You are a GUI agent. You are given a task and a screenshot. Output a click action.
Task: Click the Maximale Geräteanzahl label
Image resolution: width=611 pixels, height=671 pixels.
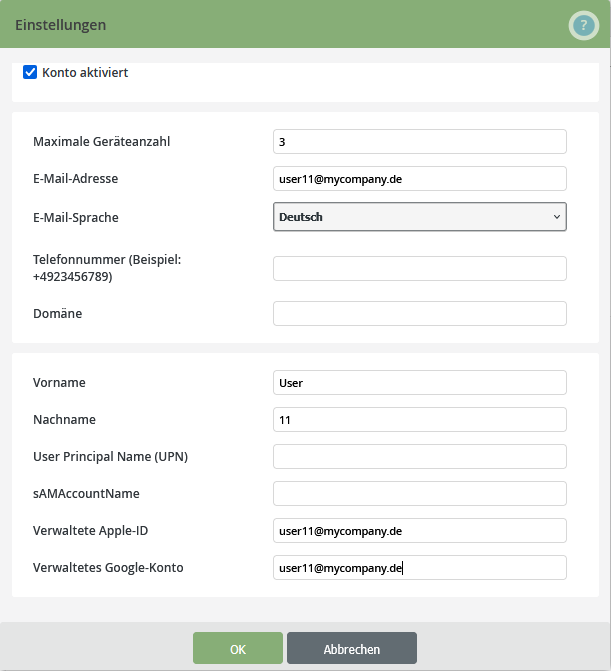coord(102,142)
